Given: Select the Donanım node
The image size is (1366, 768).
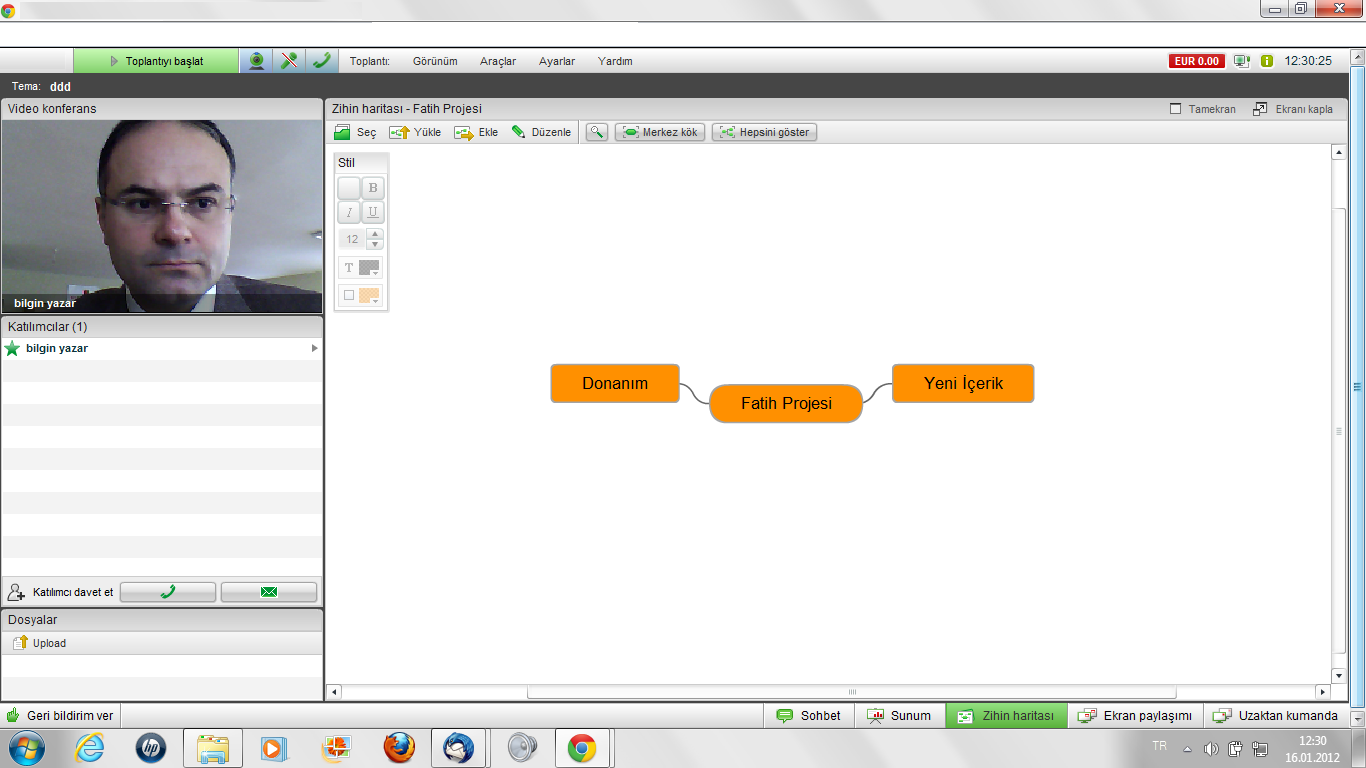Looking at the screenshot, I should coord(615,383).
